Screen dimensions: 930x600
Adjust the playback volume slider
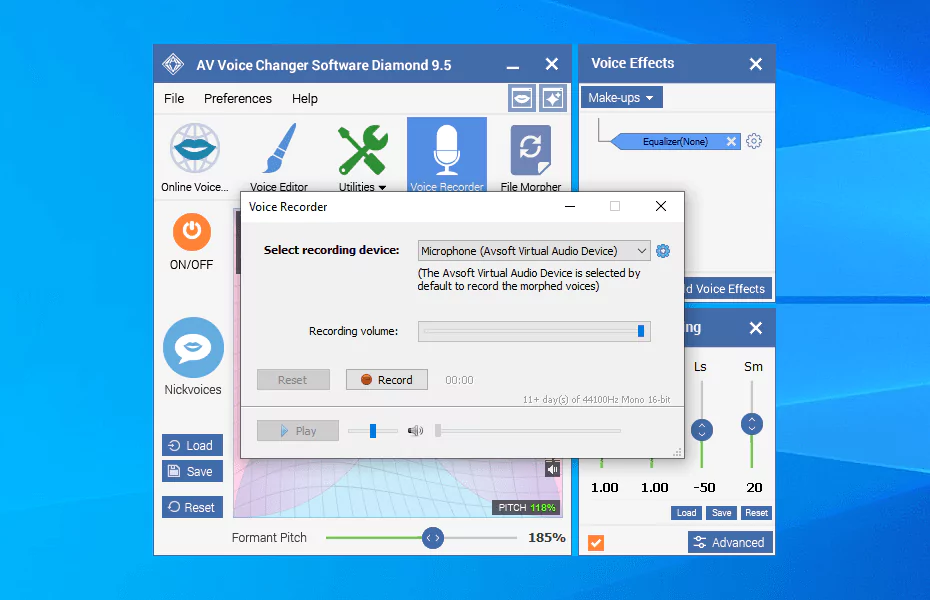coord(372,430)
